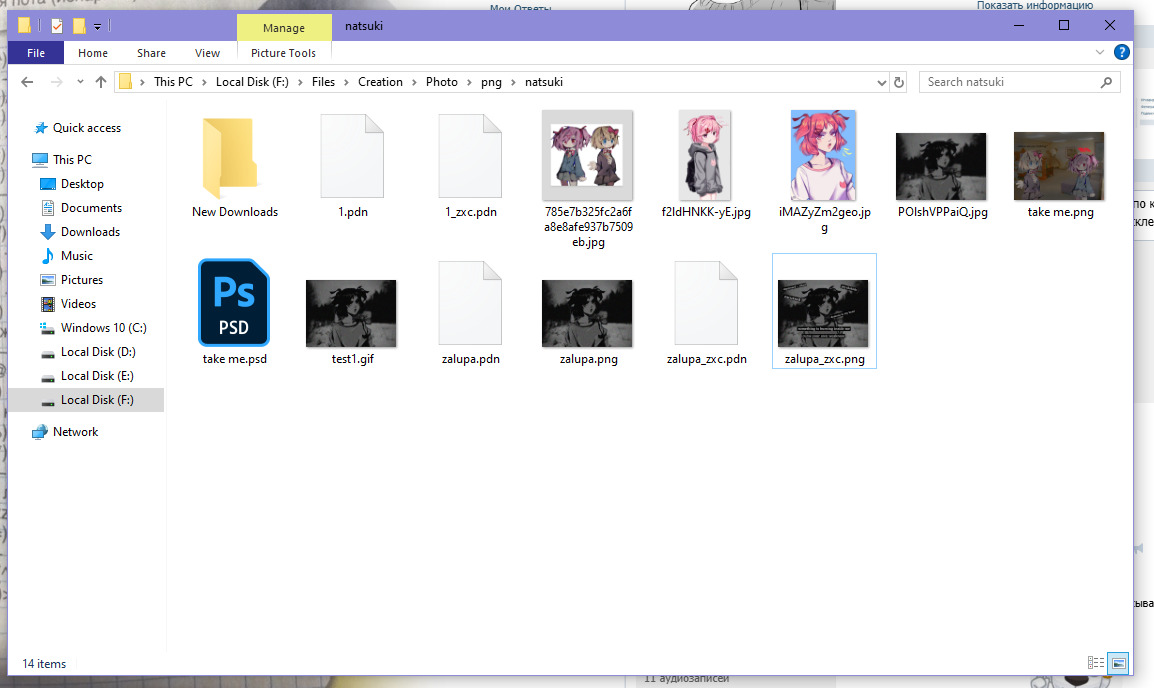Open chevron after Photo in path
The height and width of the screenshot is (688, 1154).
[x=469, y=82]
